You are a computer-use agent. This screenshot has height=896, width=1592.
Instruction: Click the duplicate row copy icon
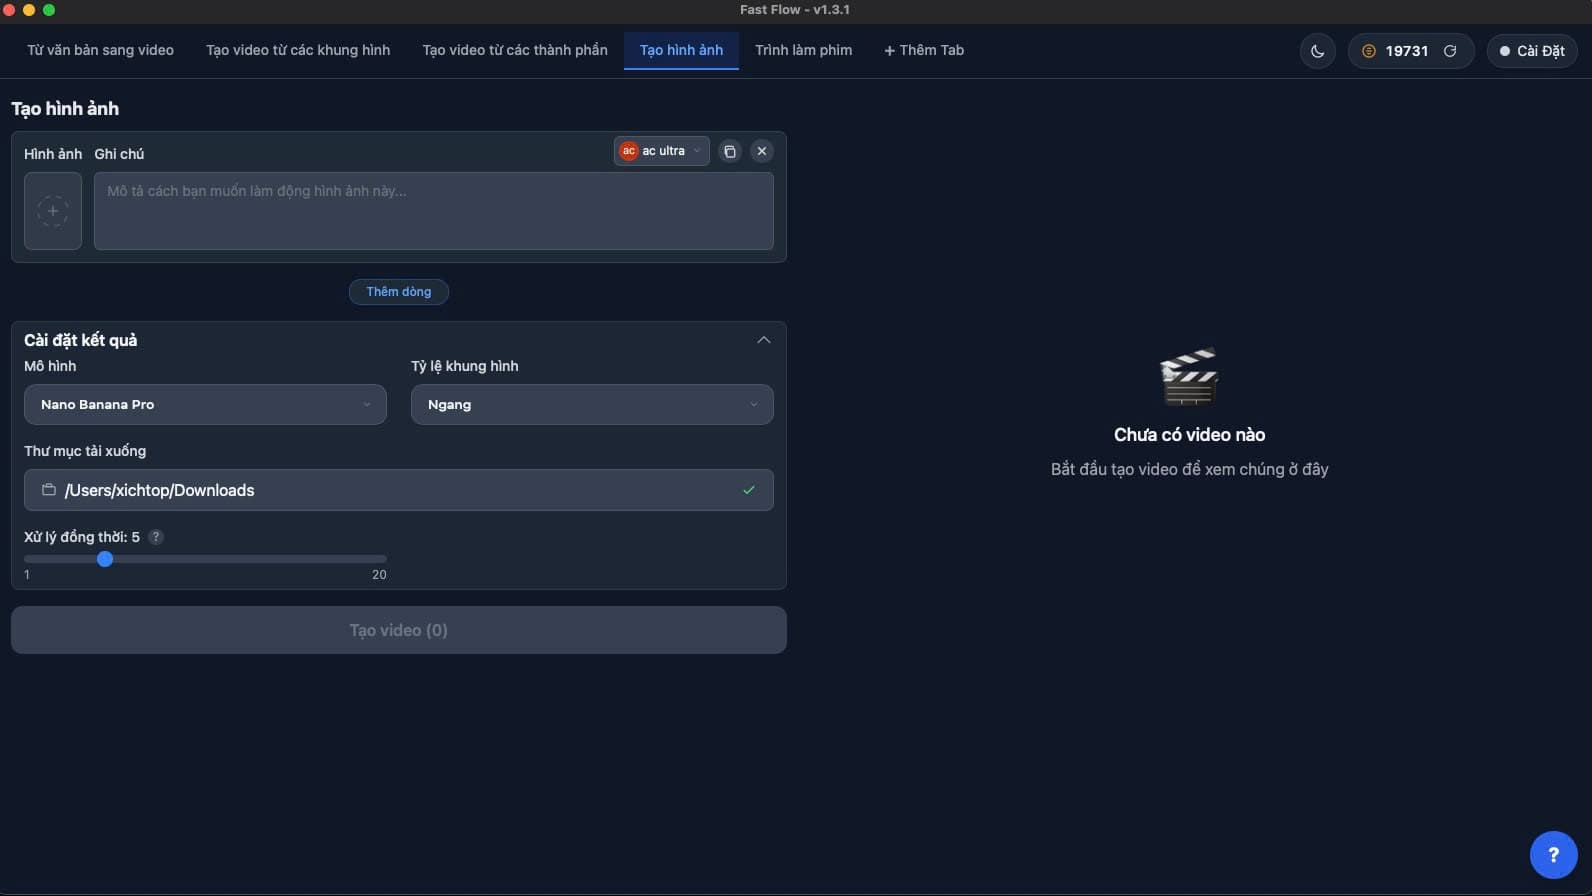coord(730,151)
